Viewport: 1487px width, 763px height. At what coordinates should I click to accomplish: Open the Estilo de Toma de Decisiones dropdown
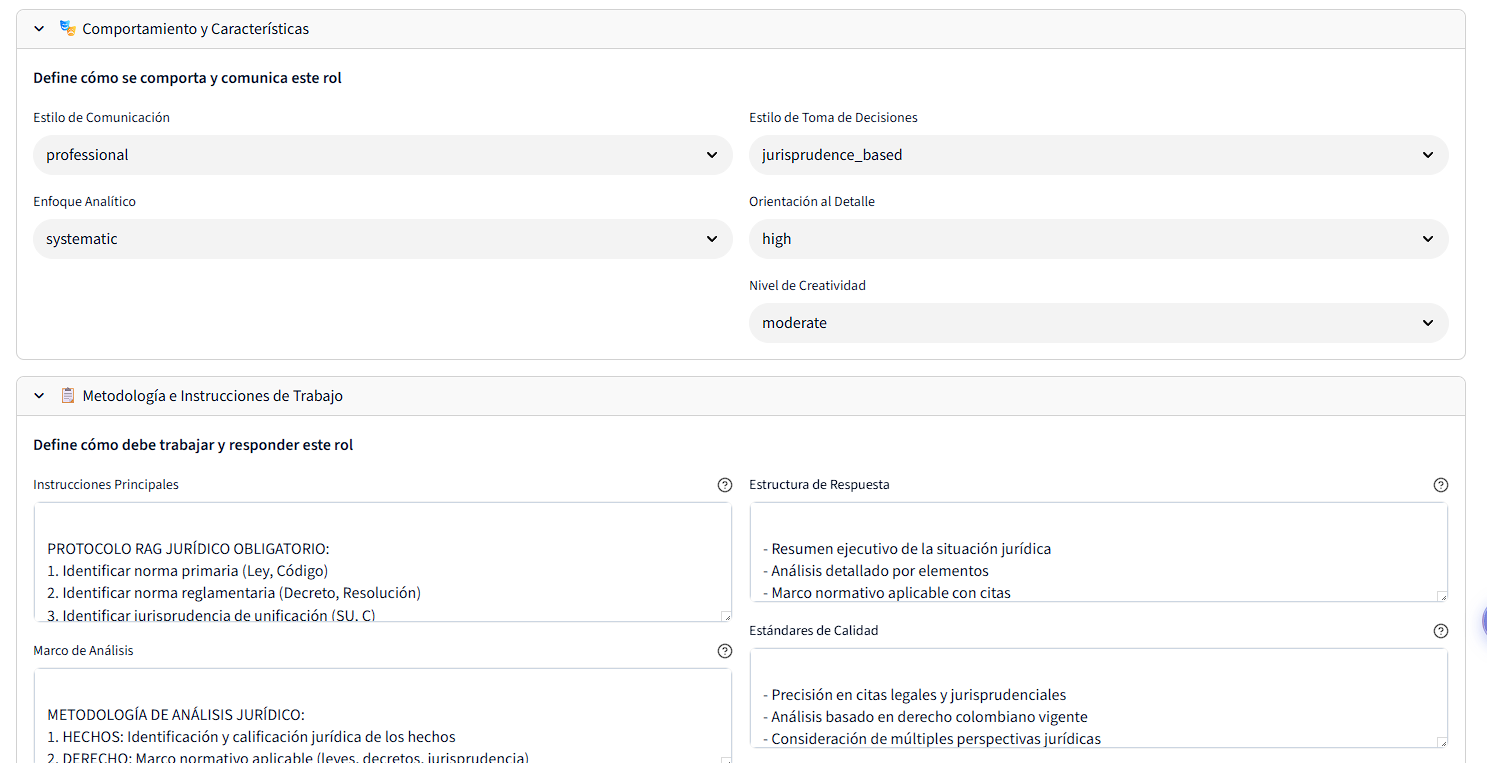pos(1098,155)
